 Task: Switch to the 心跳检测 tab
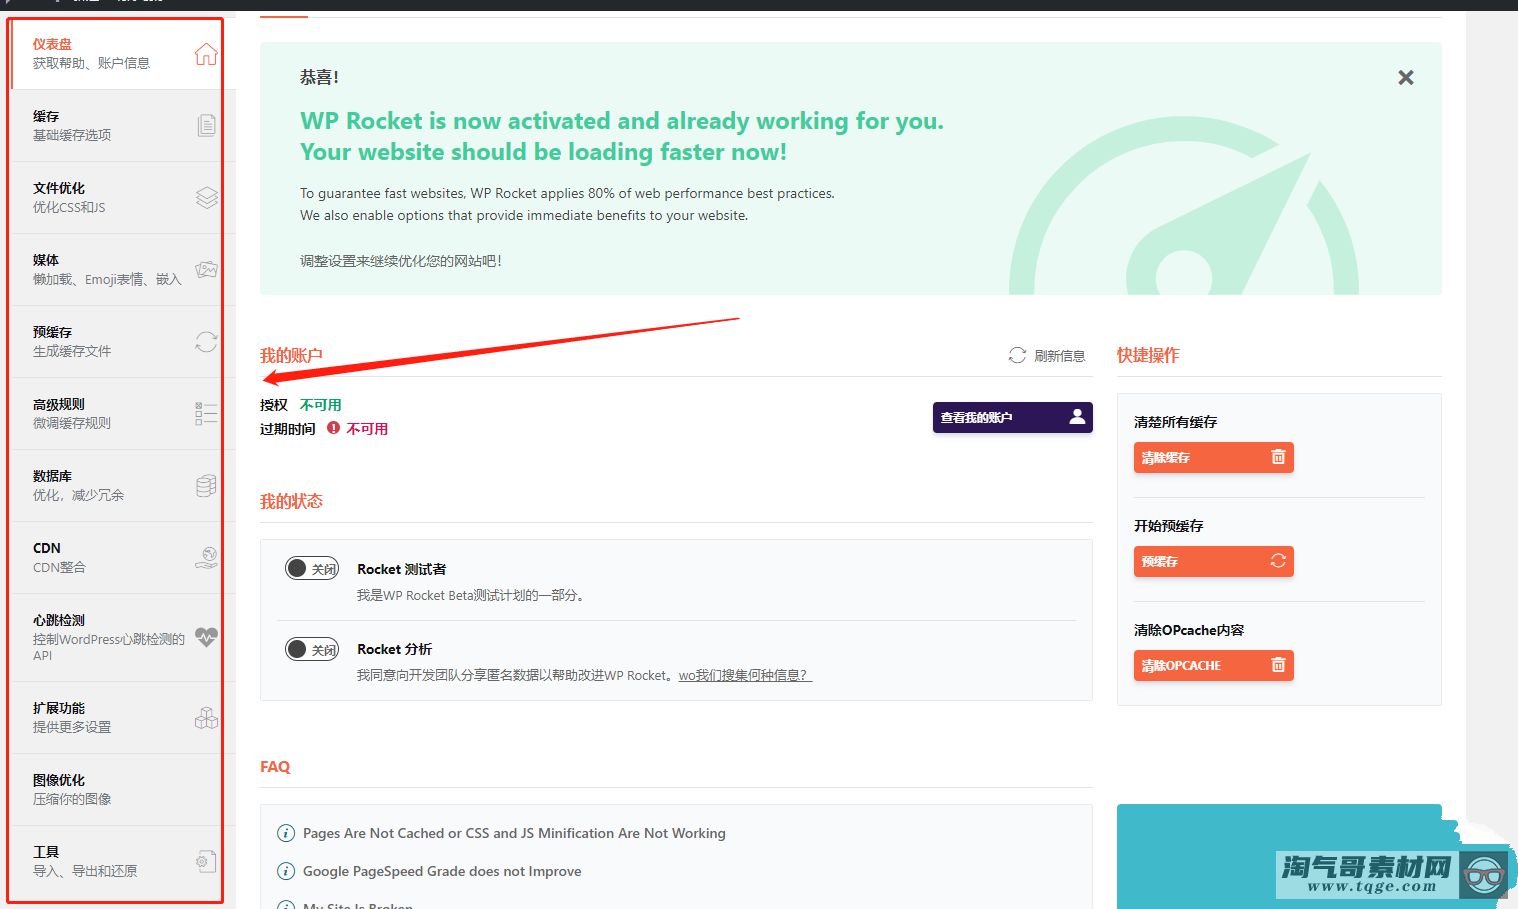pos(123,638)
